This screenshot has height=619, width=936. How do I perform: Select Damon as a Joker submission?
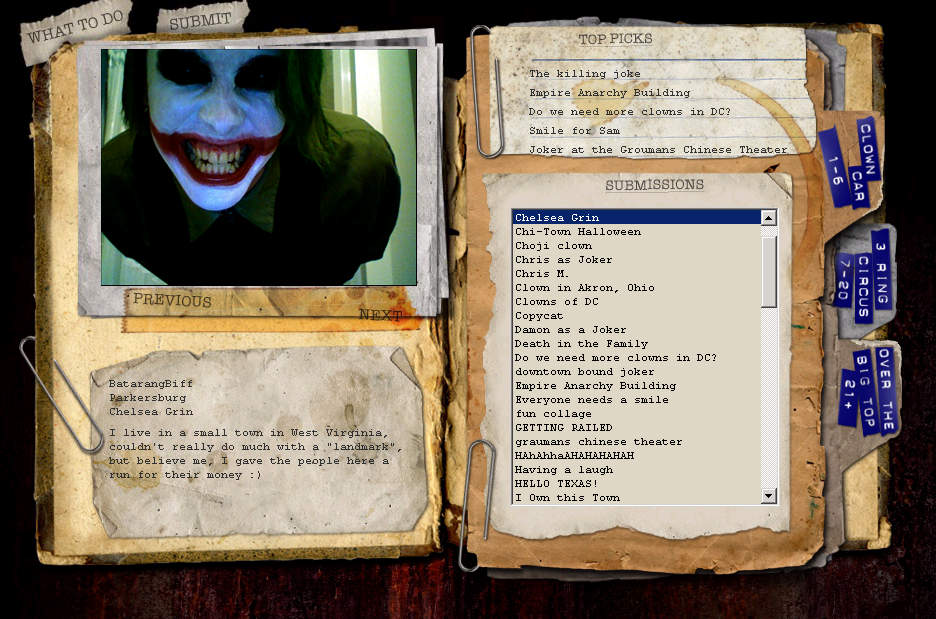[x=637, y=329]
